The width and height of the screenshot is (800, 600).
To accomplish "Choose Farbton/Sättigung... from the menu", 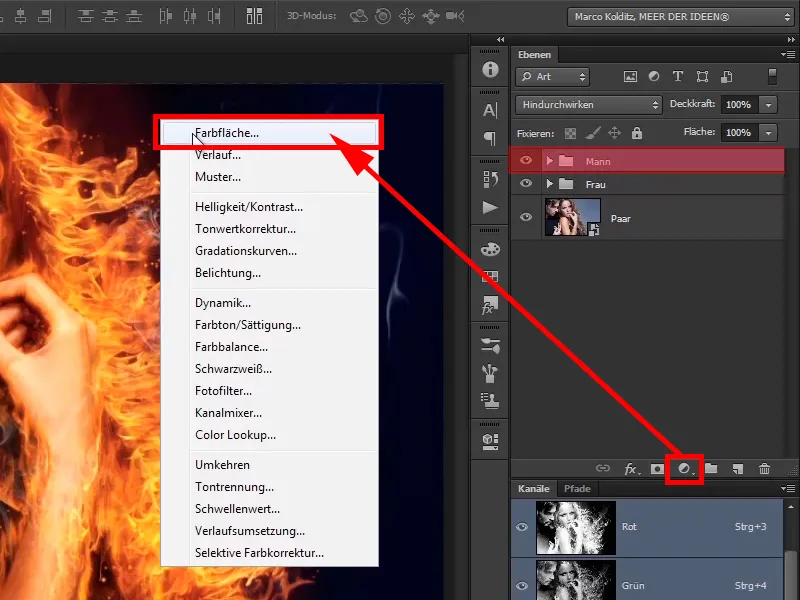I will [x=269, y=324].
